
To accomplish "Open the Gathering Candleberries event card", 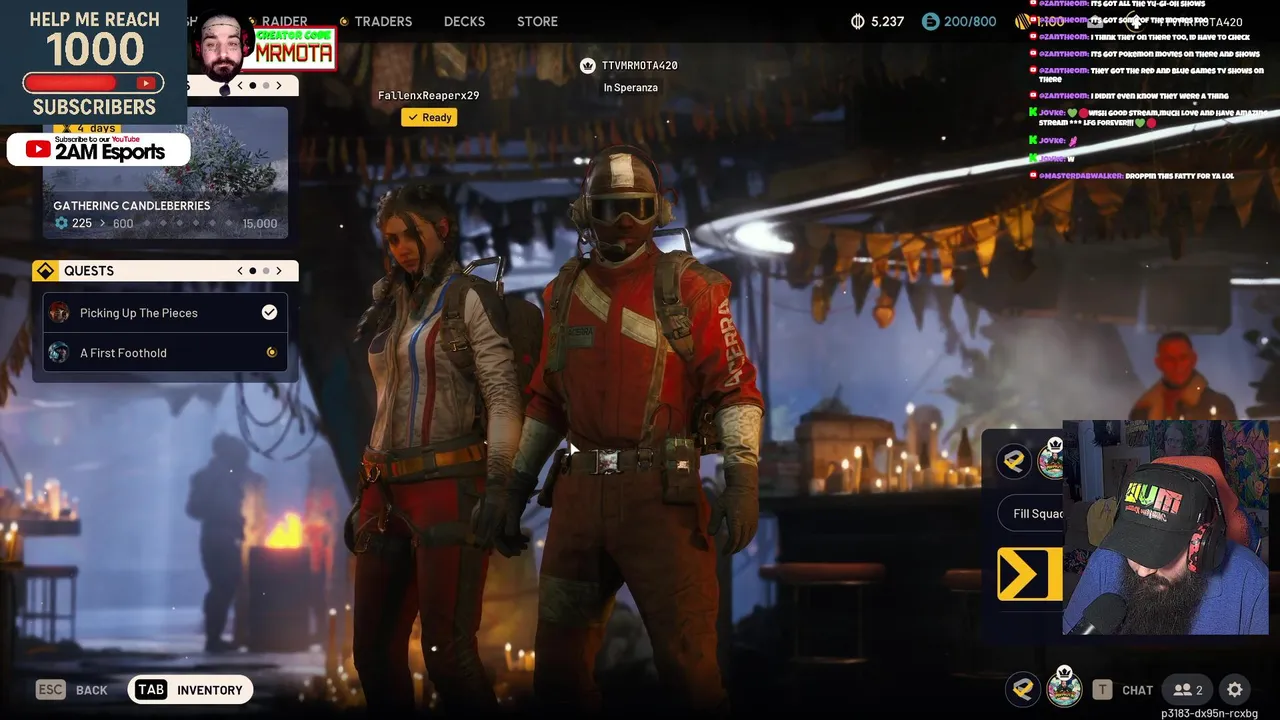I will click(x=165, y=172).
